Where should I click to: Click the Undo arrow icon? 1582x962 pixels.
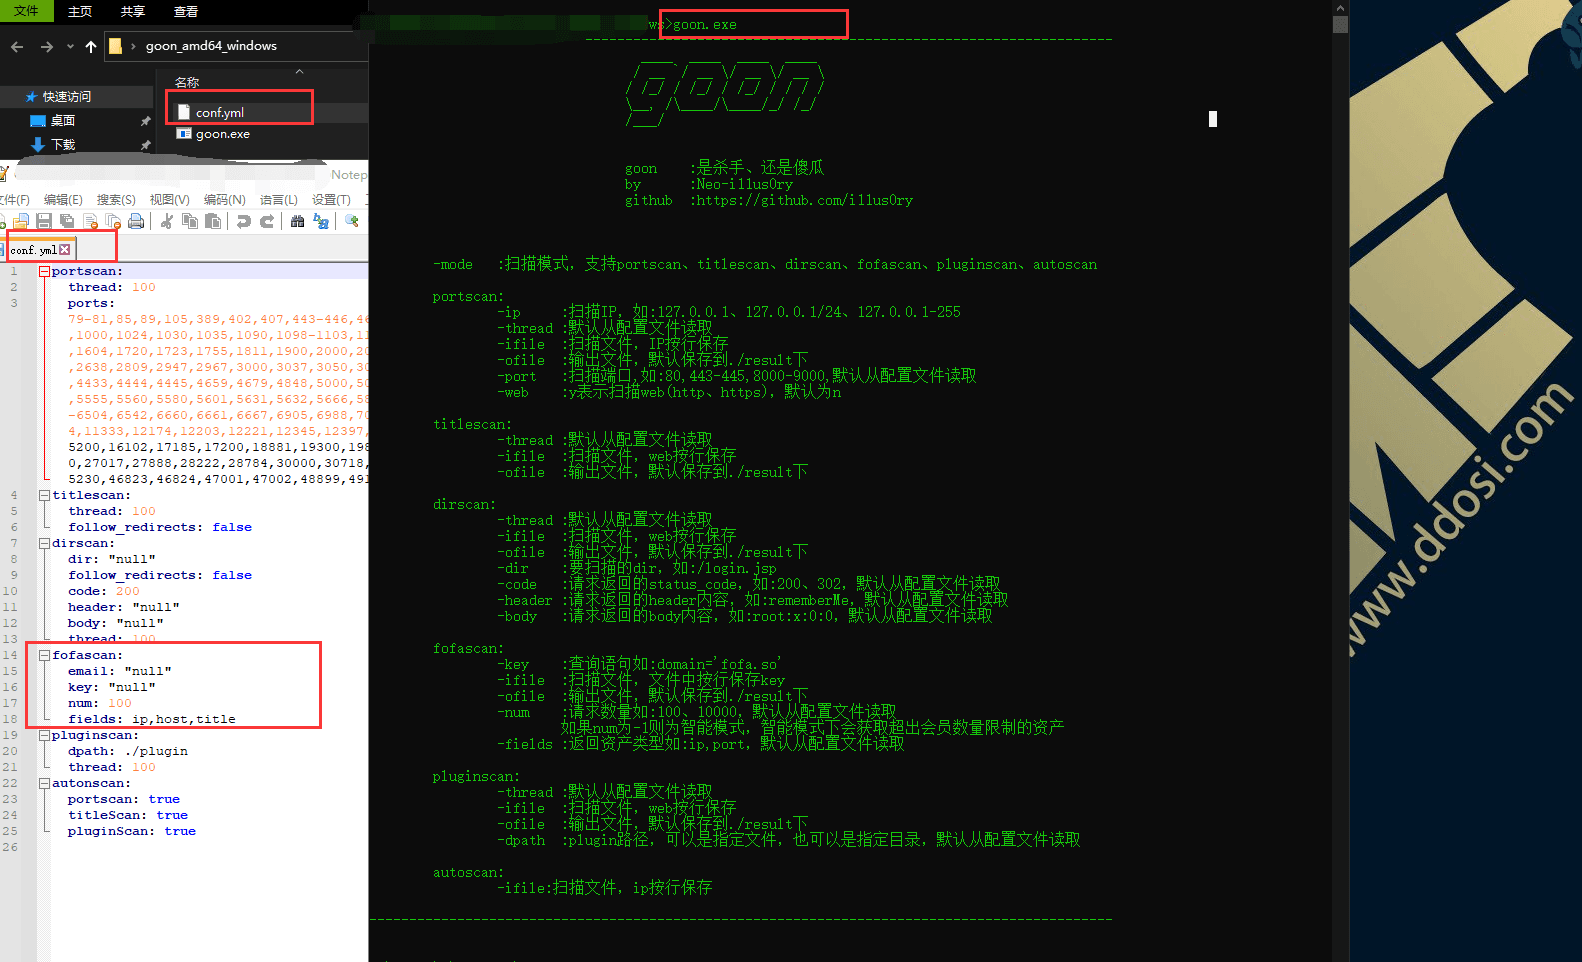click(243, 221)
